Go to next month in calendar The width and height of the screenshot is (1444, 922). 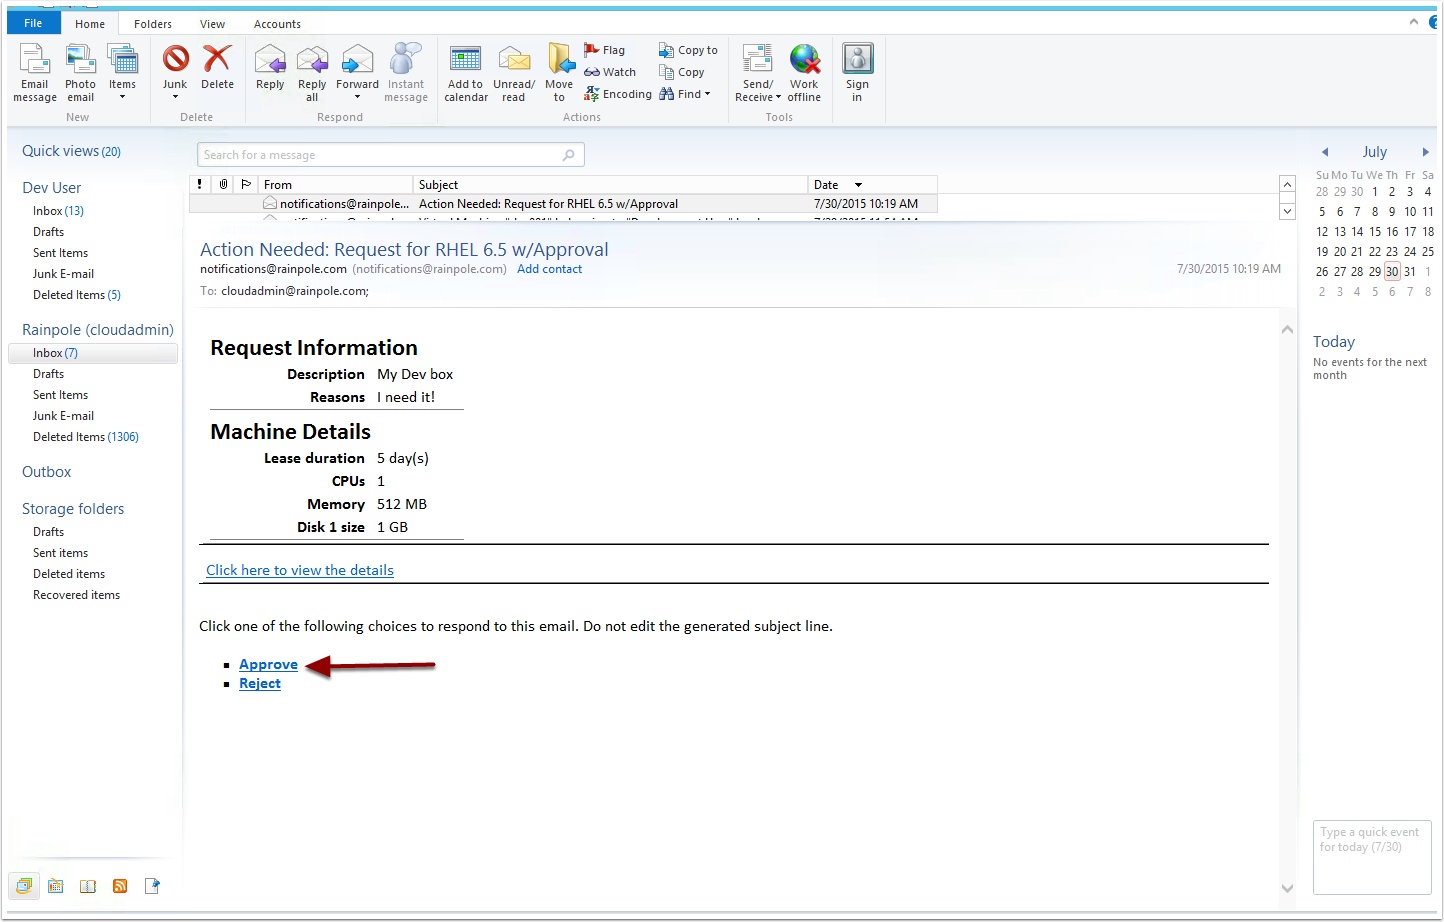[1425, 152]
